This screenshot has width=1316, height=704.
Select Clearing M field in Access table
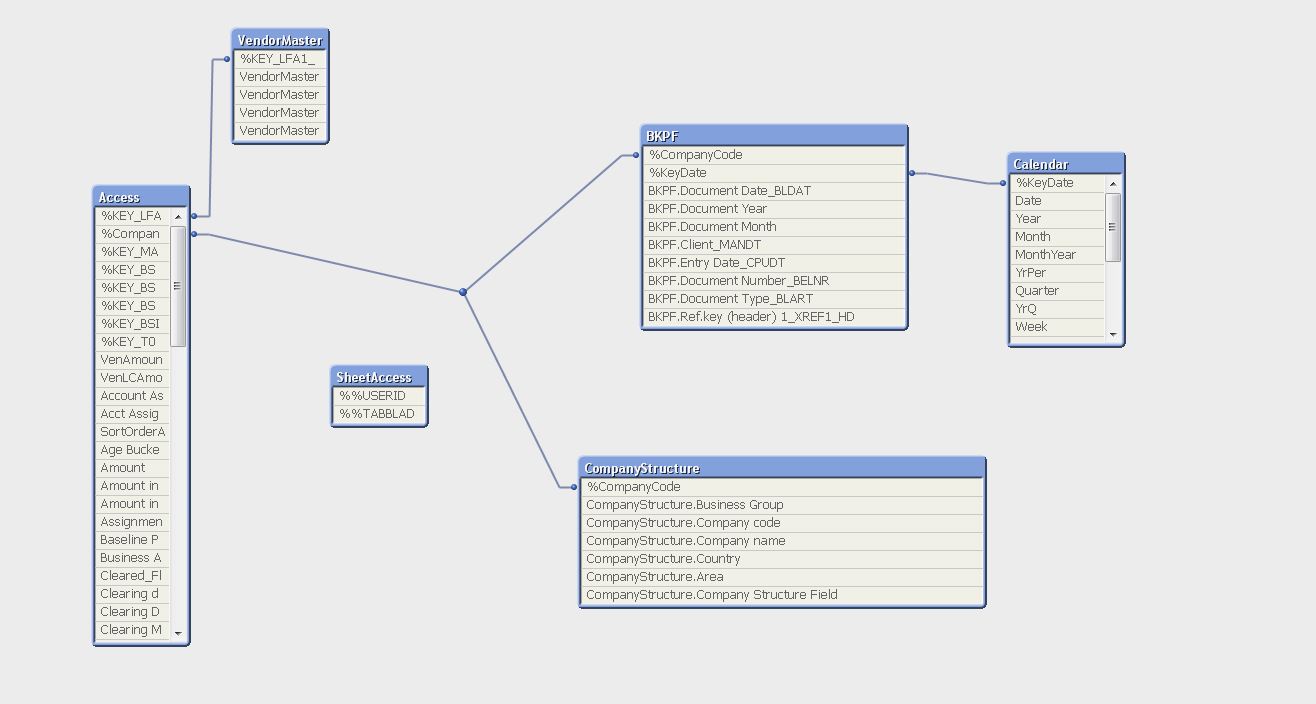(134, 630)
